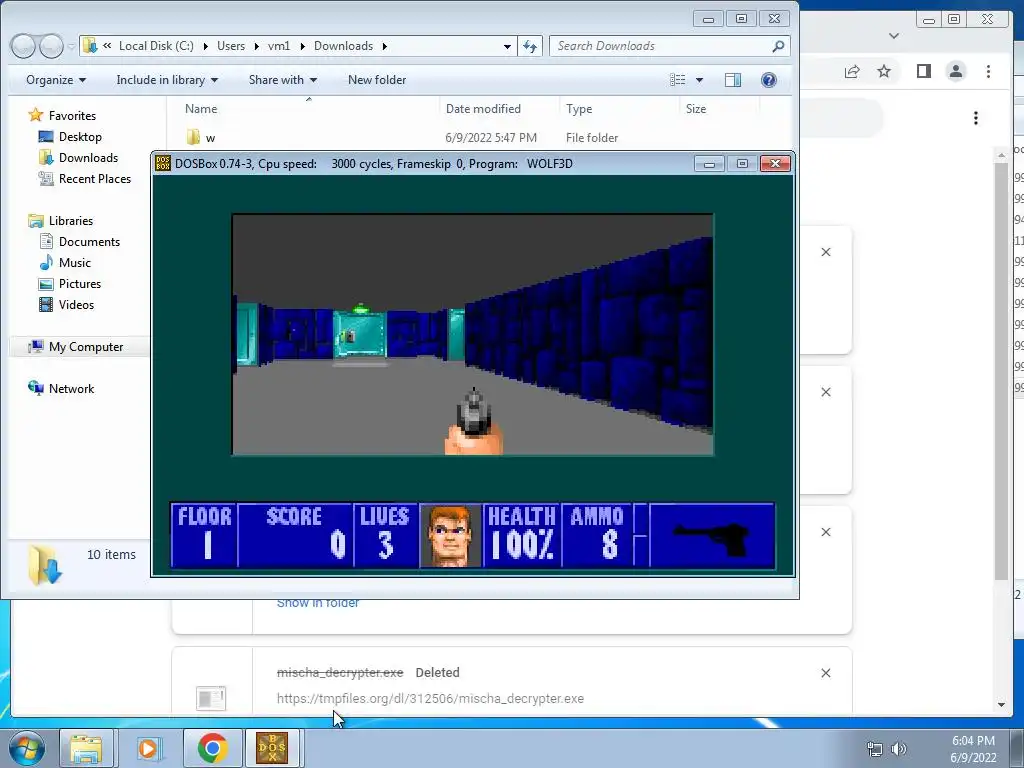This screenshot has width=1024, height=768.
Task: Click the Windows Start orb
Action: pos(27,748)
